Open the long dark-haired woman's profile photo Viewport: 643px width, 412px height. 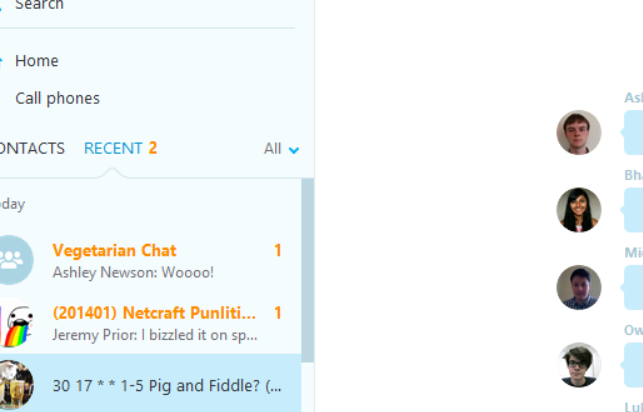pyautogui.click(x=579, y=210)
